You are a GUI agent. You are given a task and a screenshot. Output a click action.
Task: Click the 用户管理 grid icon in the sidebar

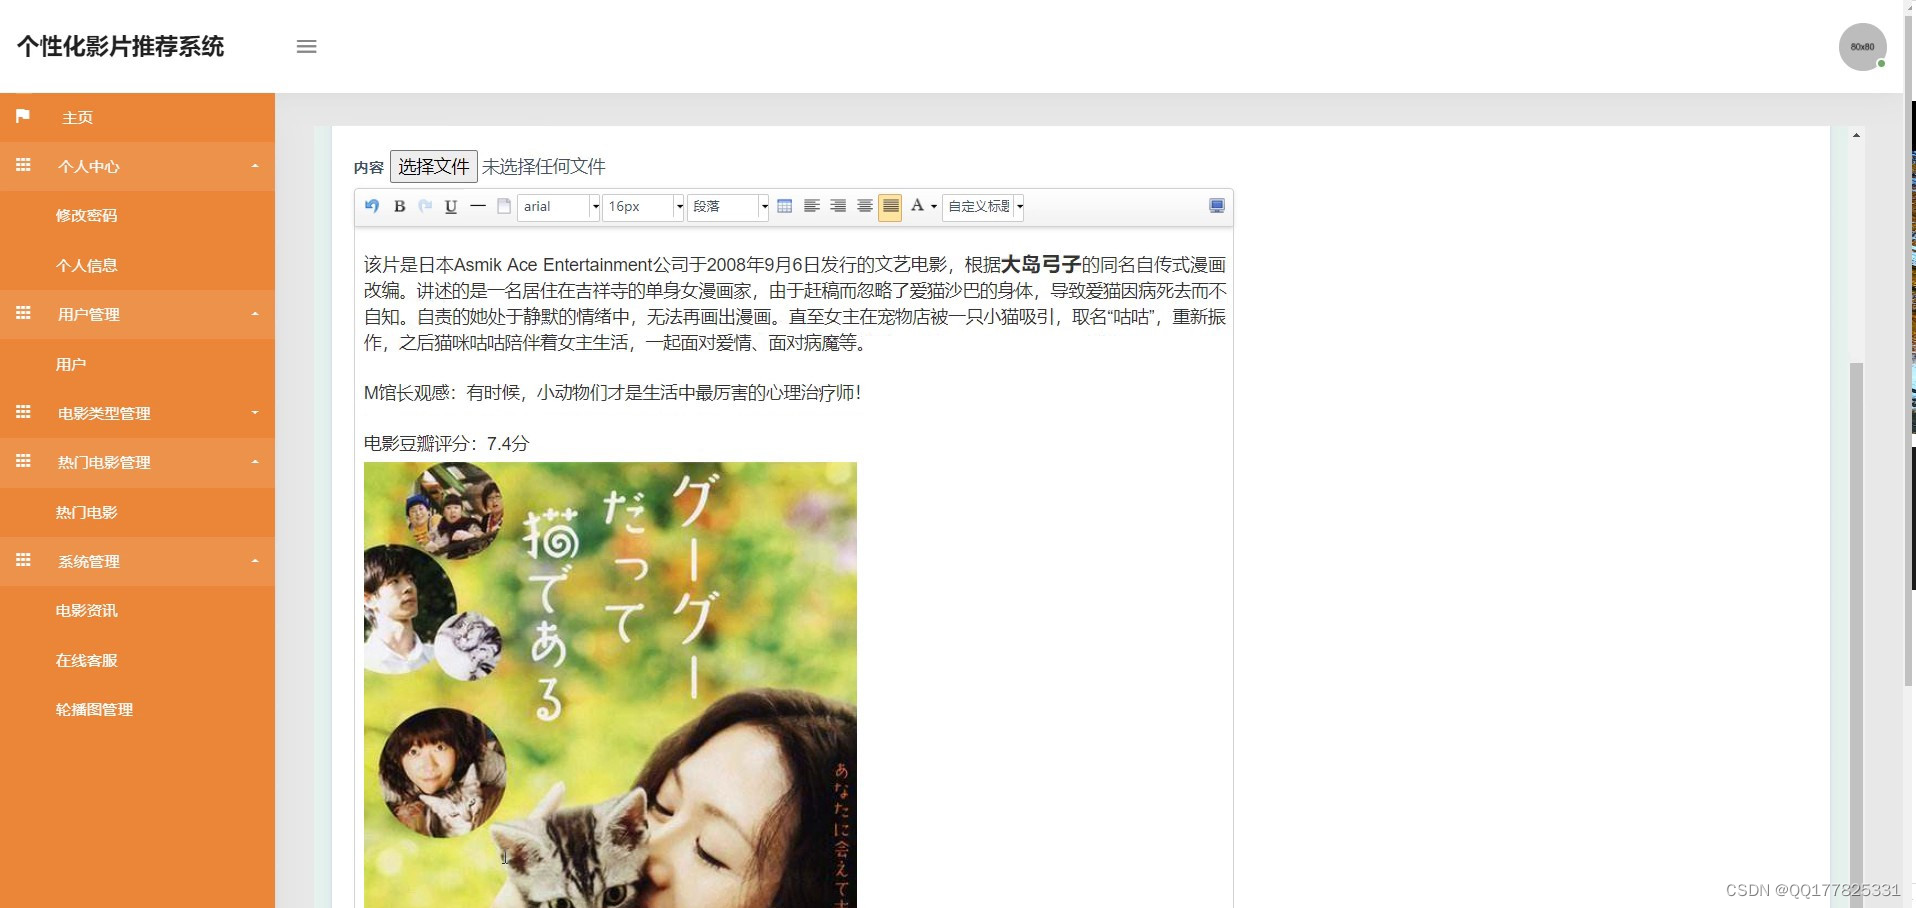(x=24, y=314)
